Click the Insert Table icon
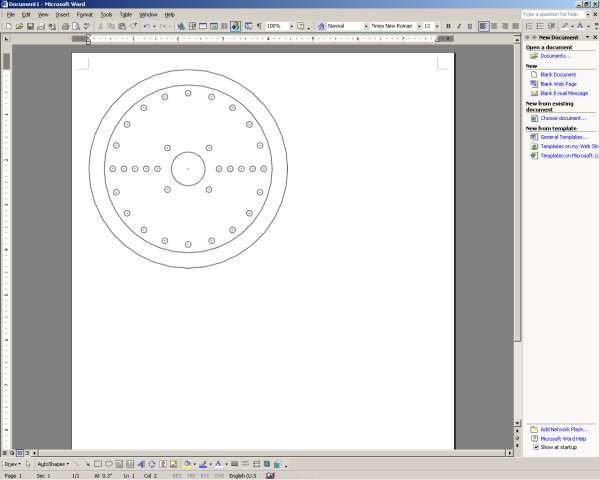This screenshot has width=600, height=480. click(x=203, y=26)
